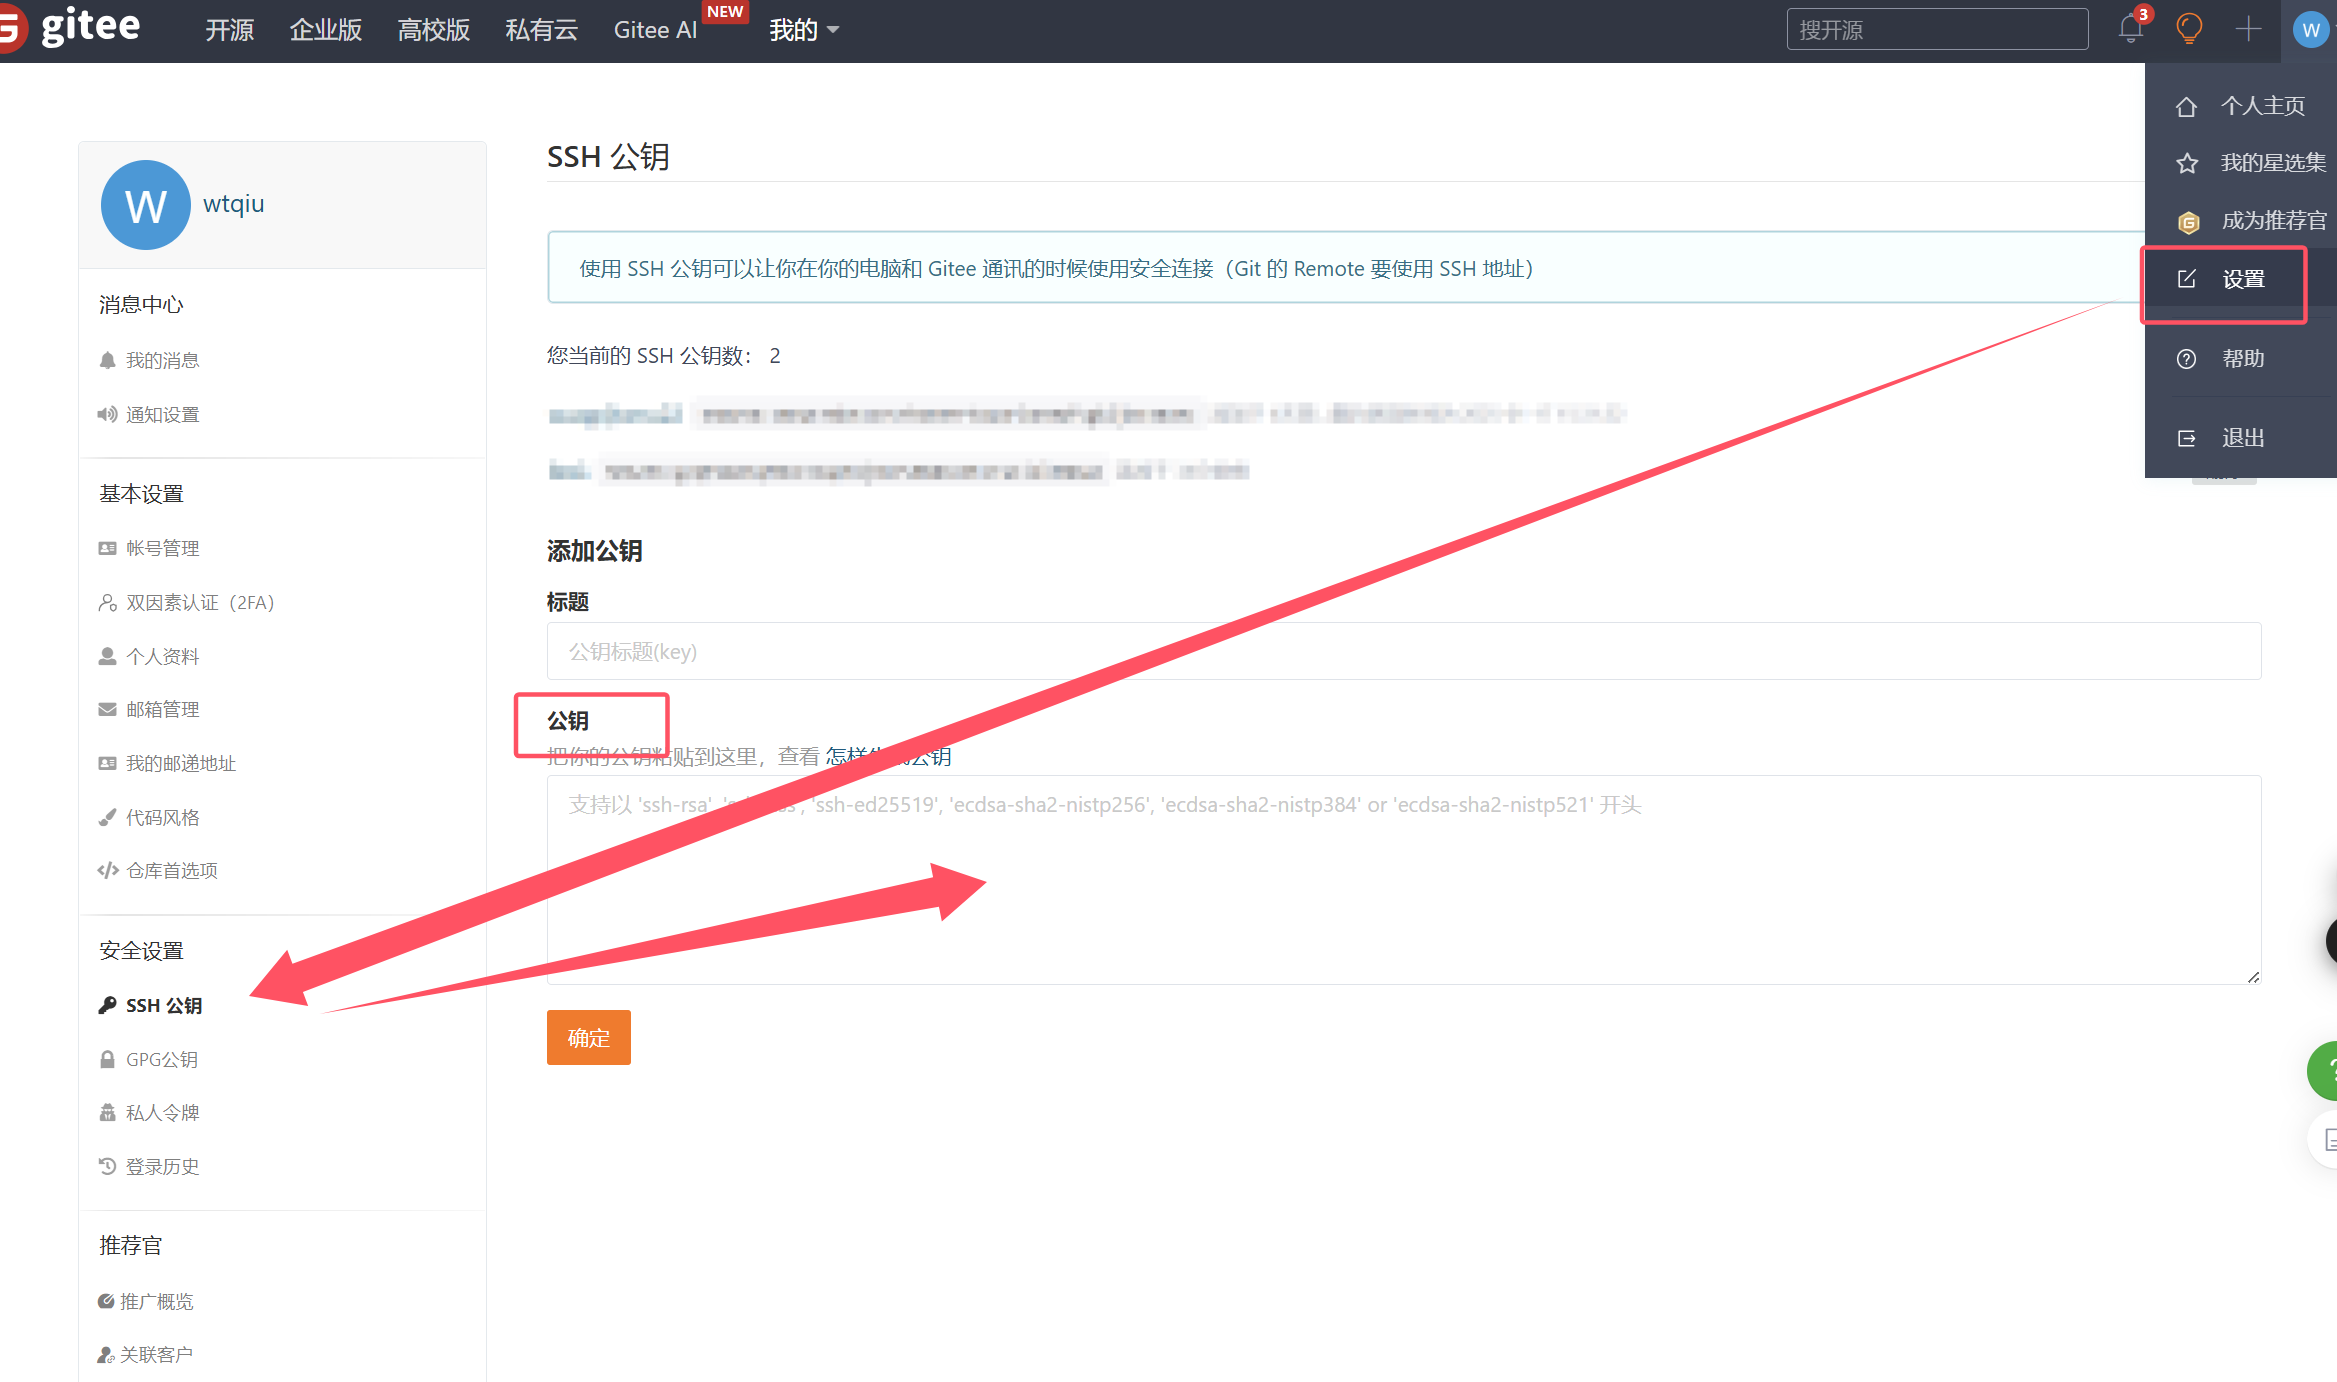Viewport: 2337px width, 1382px height.
Task: Click the hexagon icon beside 成为推荐官
Action: (x=2188, y=222)
